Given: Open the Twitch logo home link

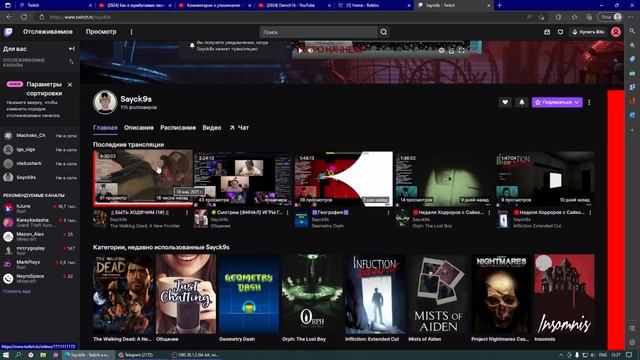Looking at the screenshot, I should click(x=8, y=32).
